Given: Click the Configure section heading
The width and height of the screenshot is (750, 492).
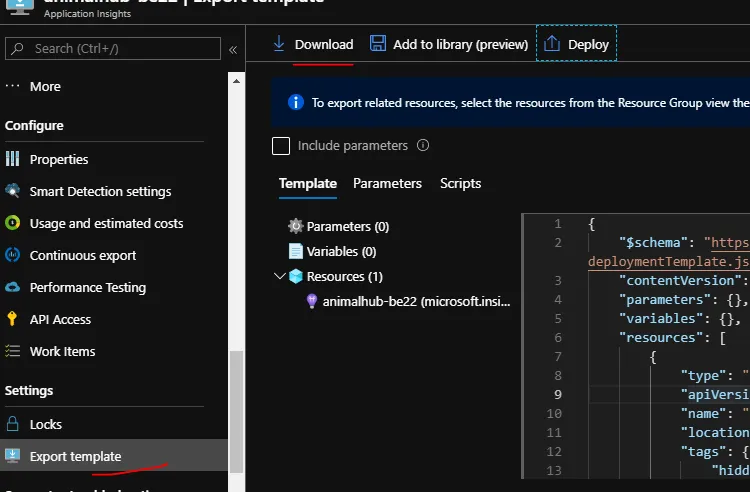Looking at the screenshot, I should [34, 126].
